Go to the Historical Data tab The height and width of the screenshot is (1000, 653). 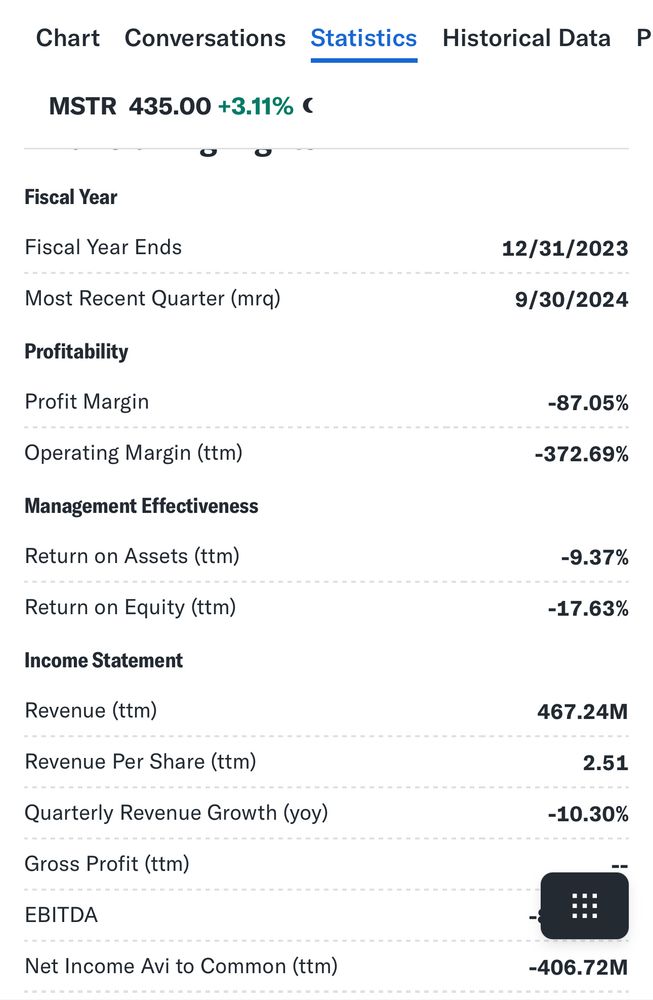coord(526,38)
